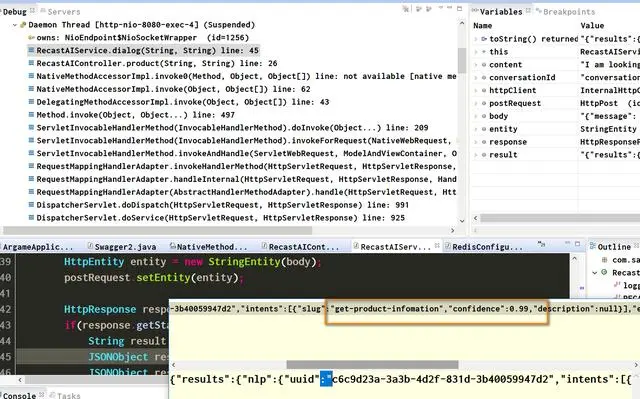Viewport: 640px width, 399px height.
Task: Expand the httpClient variable
Action: click(476, 91)
